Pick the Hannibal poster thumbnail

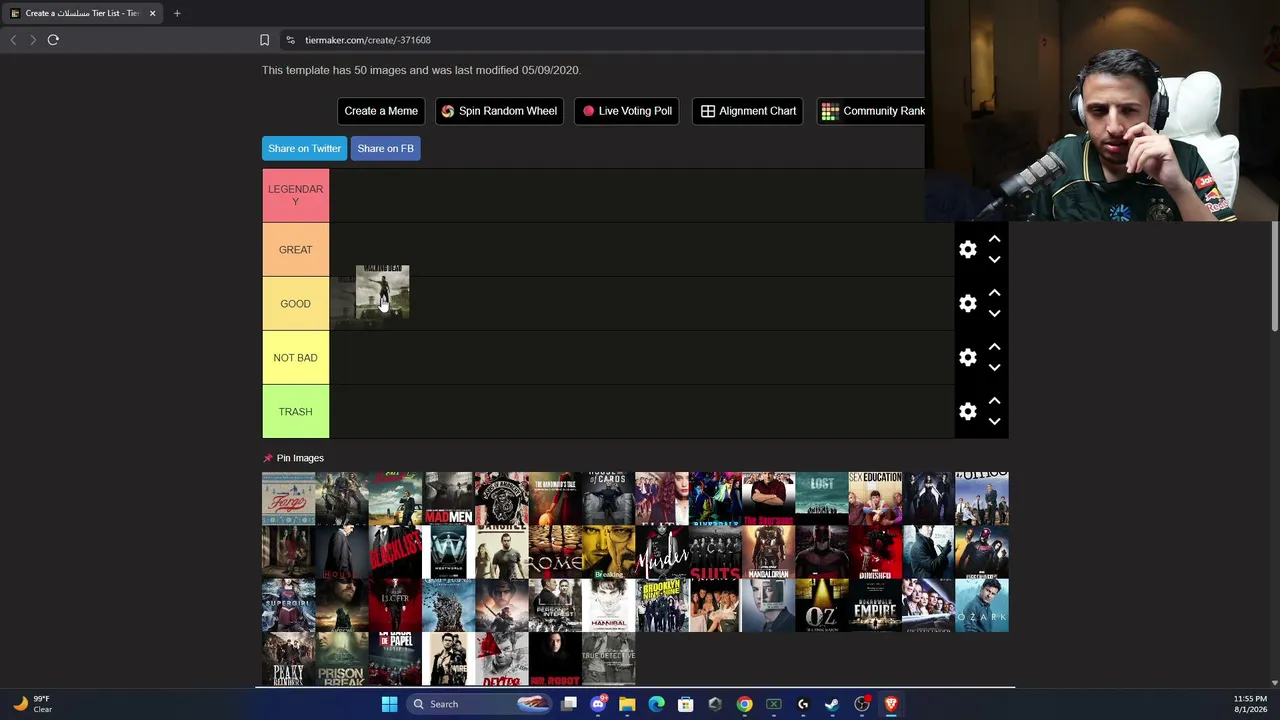tap(608, 606)
